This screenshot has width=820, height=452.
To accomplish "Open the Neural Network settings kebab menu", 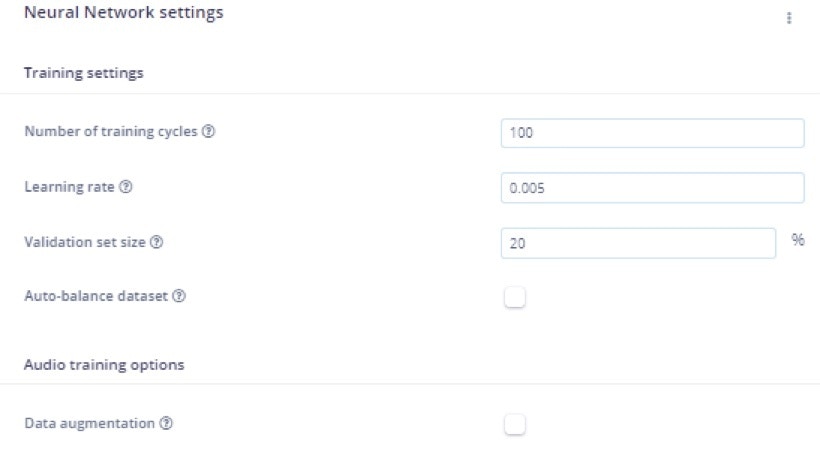I will 789,18.
